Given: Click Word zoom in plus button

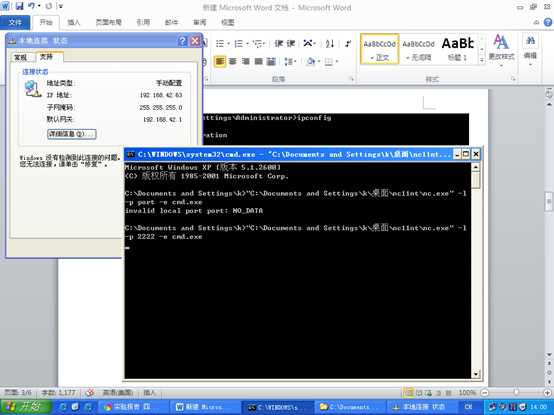Looking at the screenshot, I should (x=548, y=392).
